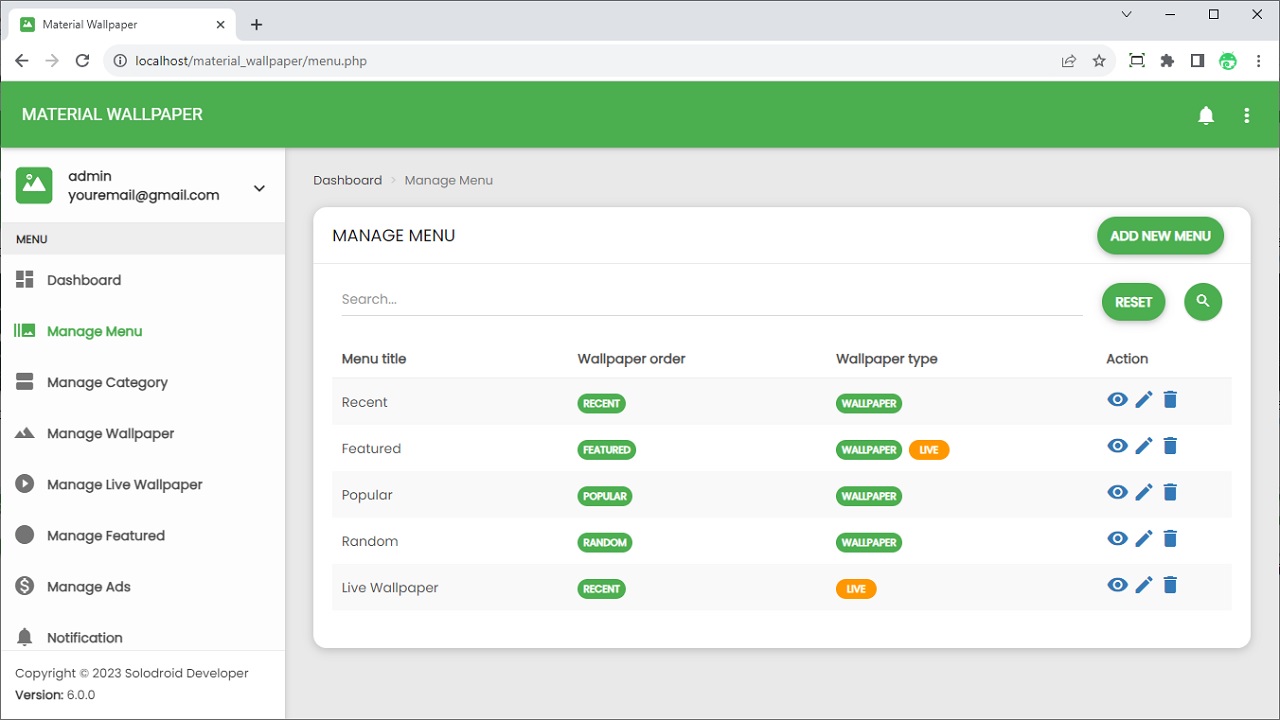Click the browser address bar URL
Image resolution: width=1280 pixels, height=720 pixels.
251,61
